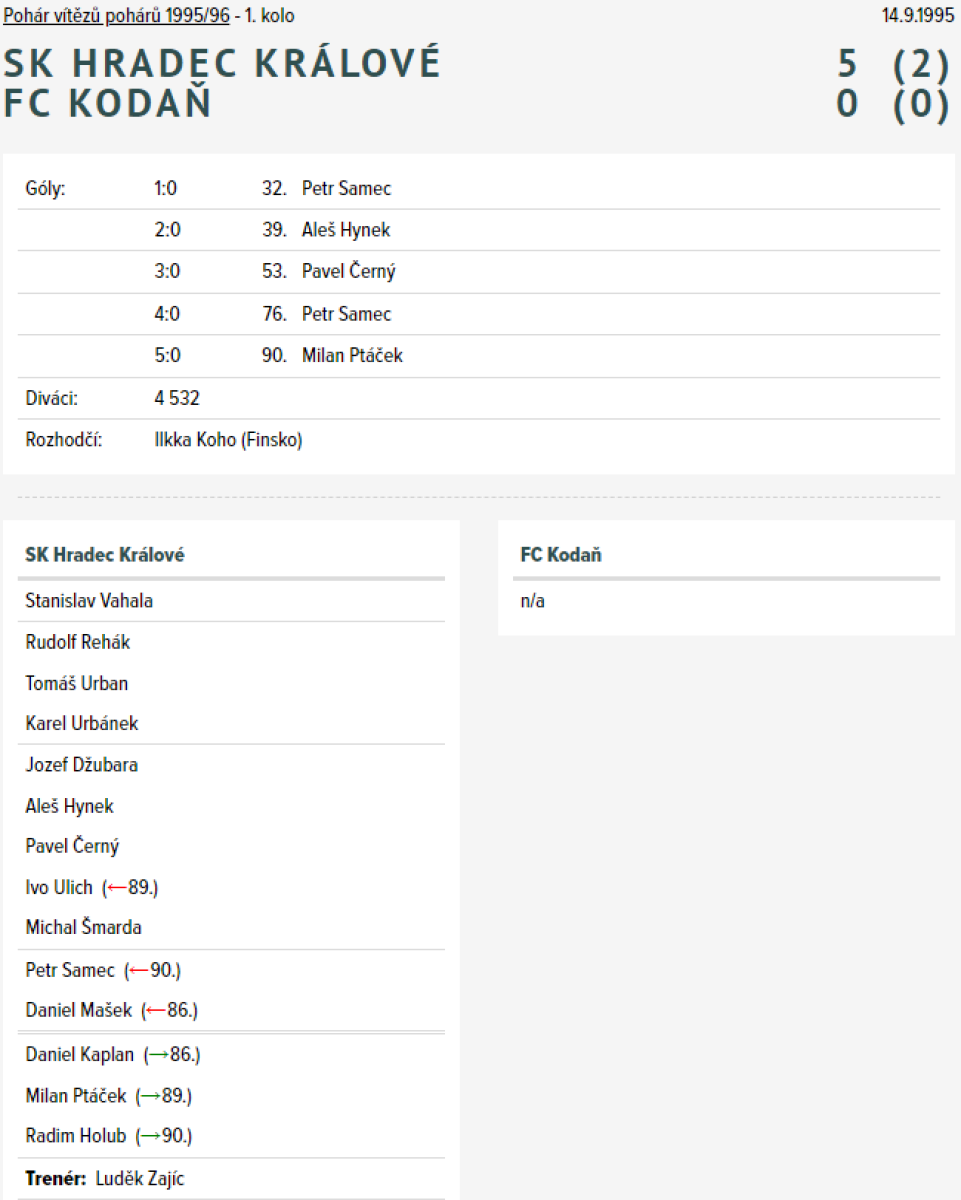Click Michal Šmarda in the lineup
Screen dimensions: 961x1200
pyautogui.click(x=83, y=927)
